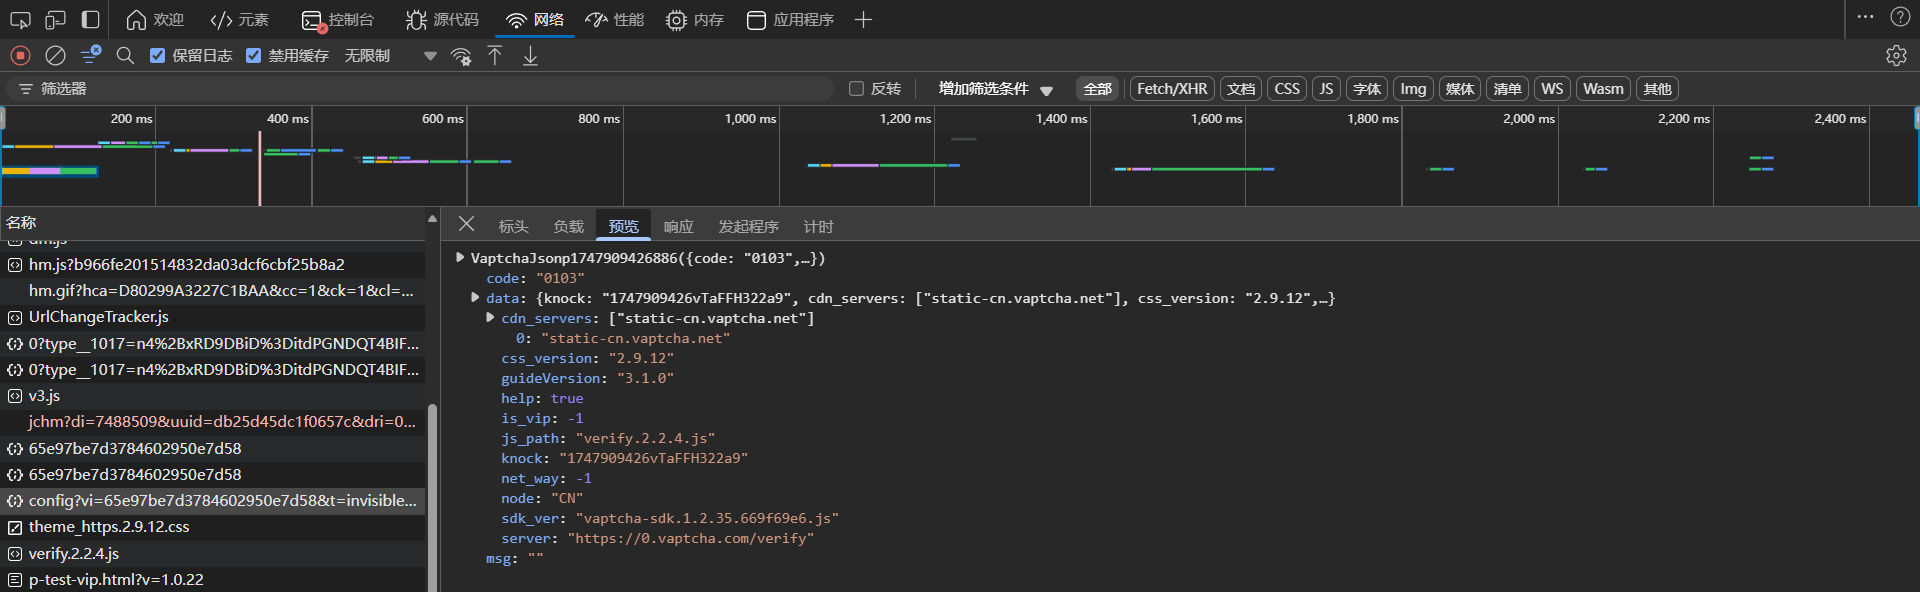1920x592 pixels.
Task: Enable the 反转 filter checkbox
Action: [x=856, y=89]
